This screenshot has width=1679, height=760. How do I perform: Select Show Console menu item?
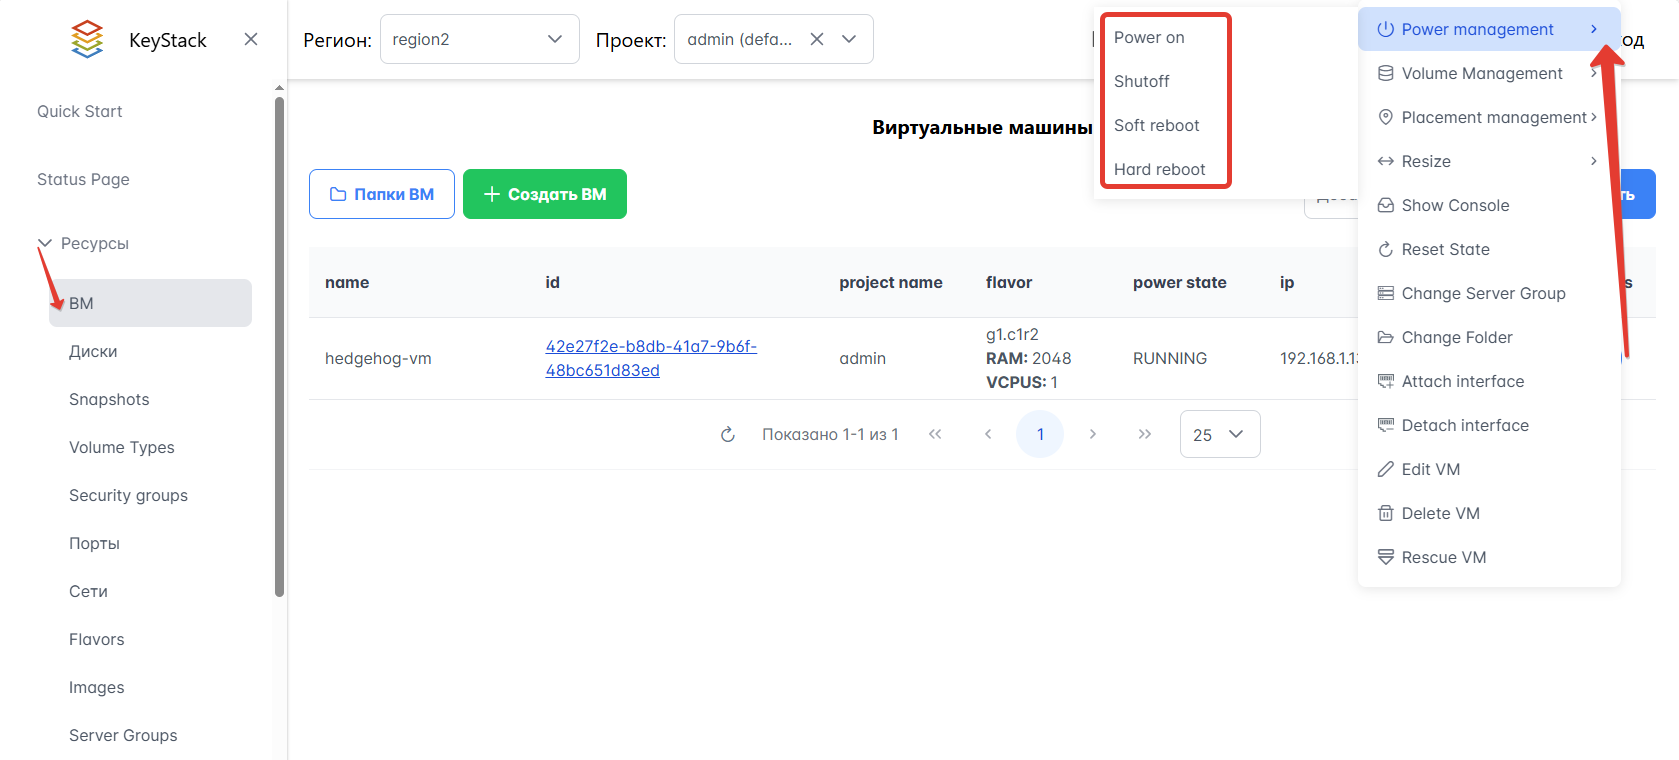click(x=1455, y=205)
